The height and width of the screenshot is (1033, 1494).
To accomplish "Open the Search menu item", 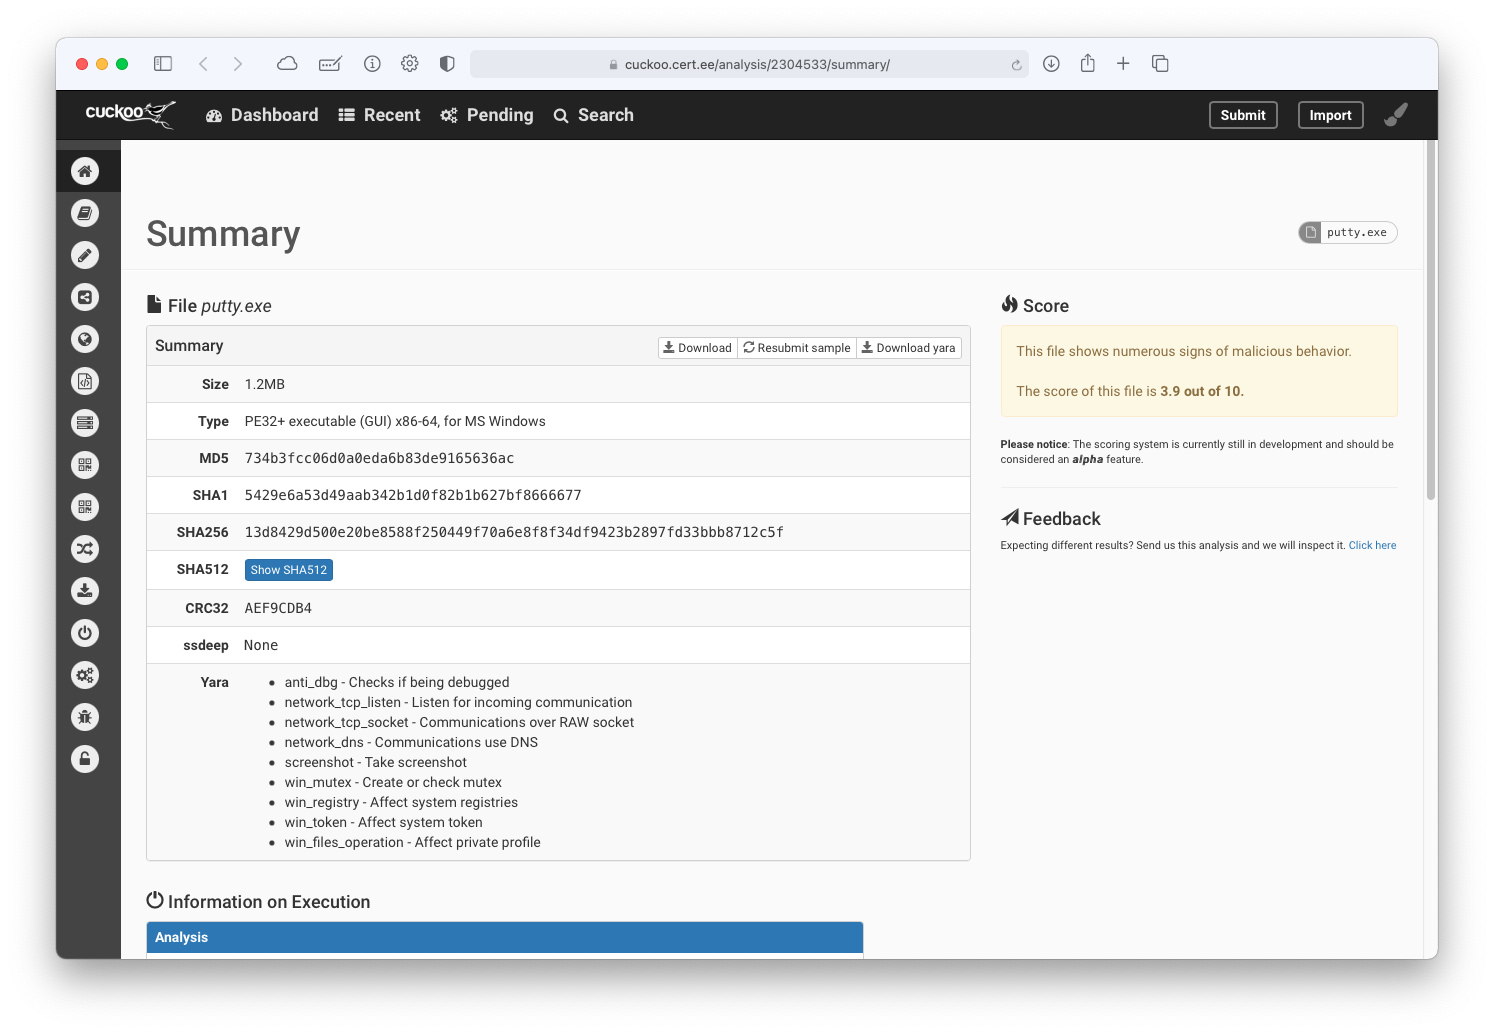I will [593, 115].
